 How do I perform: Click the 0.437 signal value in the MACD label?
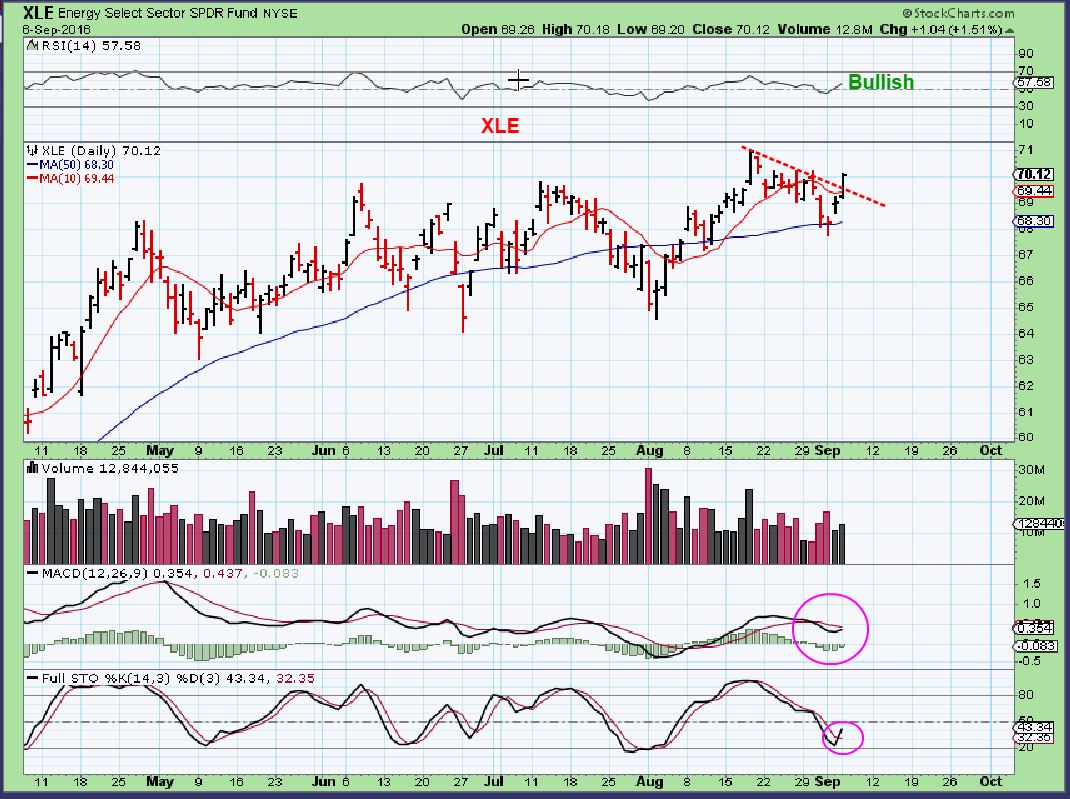tap(221, 573)
